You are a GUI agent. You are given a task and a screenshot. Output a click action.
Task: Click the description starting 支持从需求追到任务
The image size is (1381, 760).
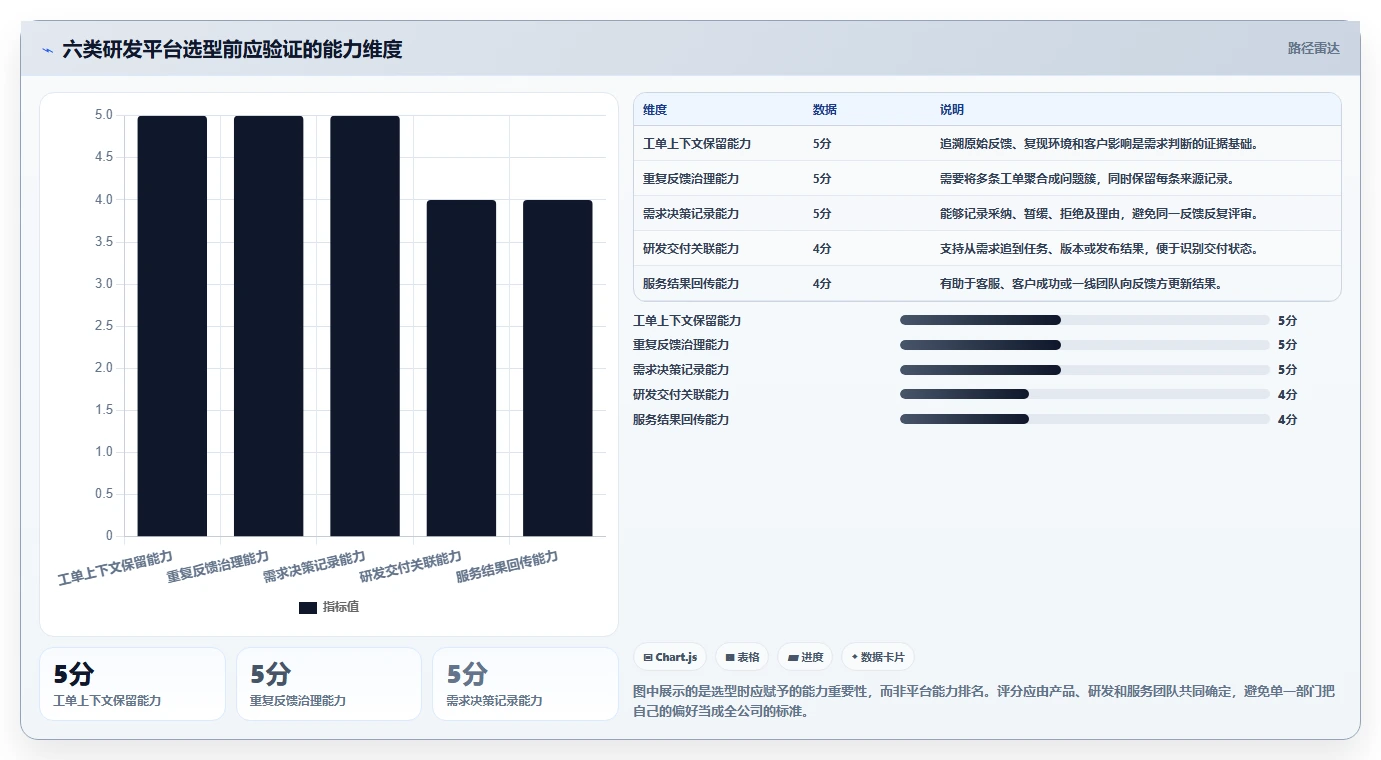[1098, 249]
